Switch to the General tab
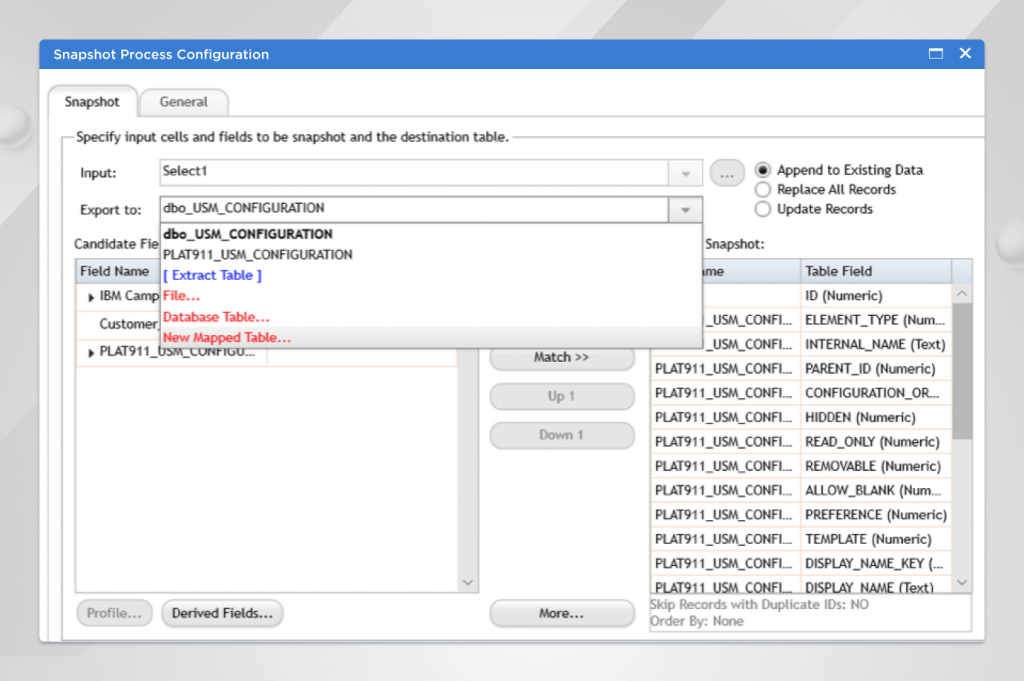Image resolution: width=1024 pixels, height=681 pixels. [x=184, y=102]
